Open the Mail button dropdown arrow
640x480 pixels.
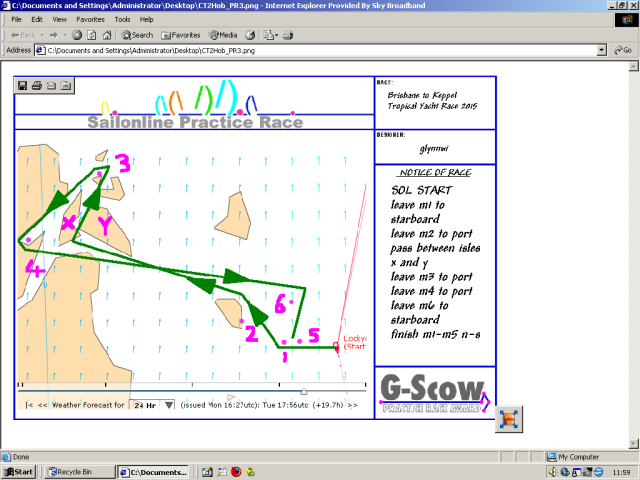coord(276,35)
